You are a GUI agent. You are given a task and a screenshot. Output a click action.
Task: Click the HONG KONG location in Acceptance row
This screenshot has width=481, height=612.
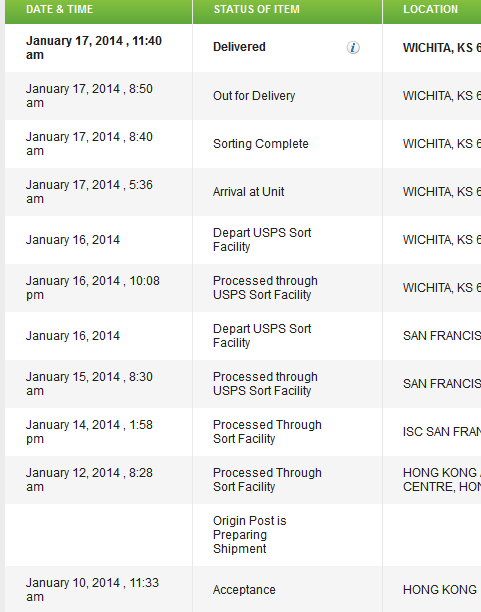[x=440, y=590]
